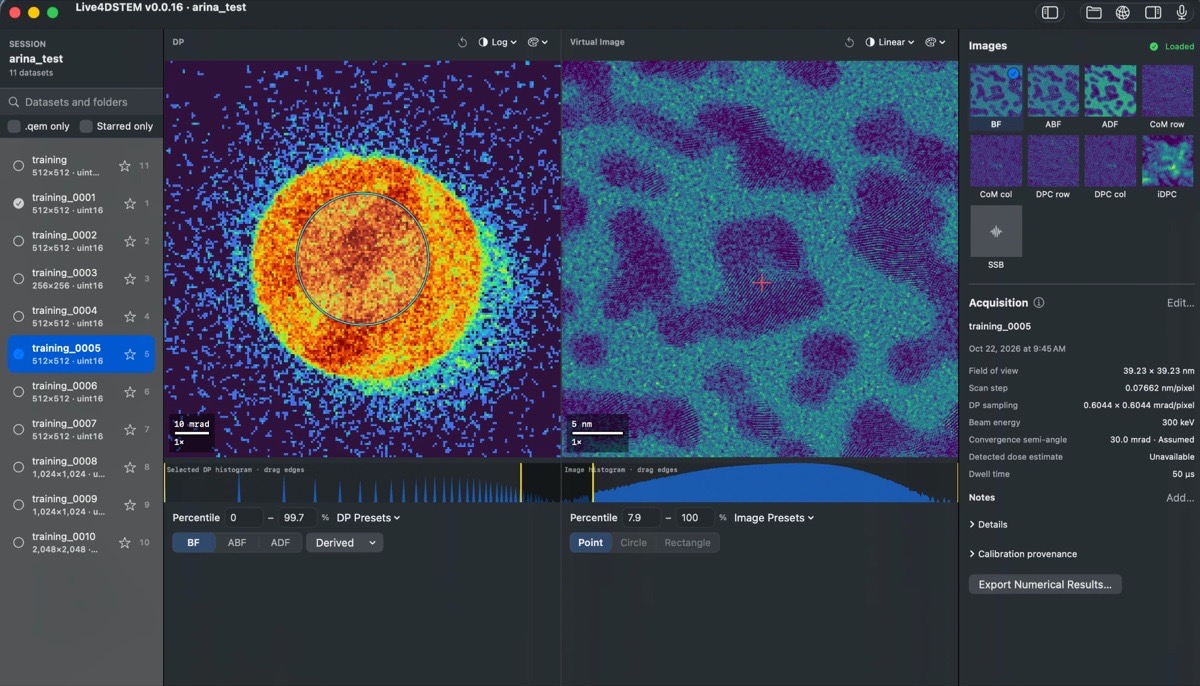Open the DP Presets dropdown
This screenshot has width=1200, height=686.
[x=368, y=518]
